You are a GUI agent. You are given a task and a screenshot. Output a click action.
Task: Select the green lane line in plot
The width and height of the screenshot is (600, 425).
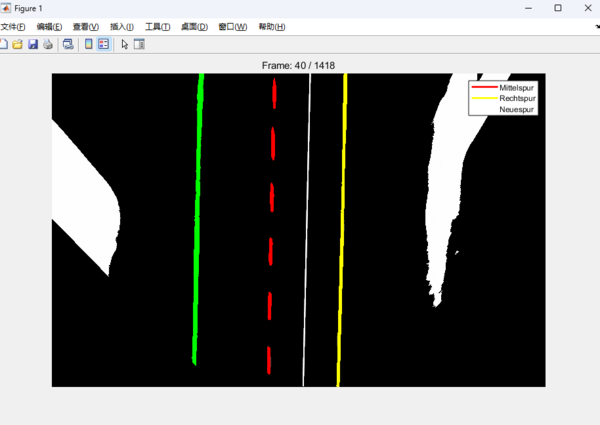click(x=198, y=220)
